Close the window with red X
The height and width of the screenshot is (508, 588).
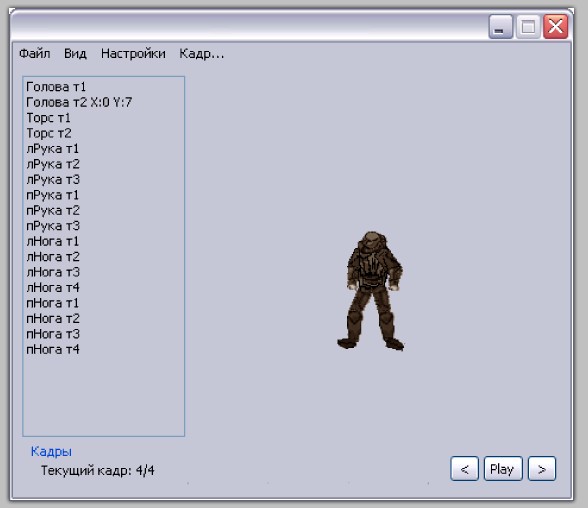pos(555,27)
